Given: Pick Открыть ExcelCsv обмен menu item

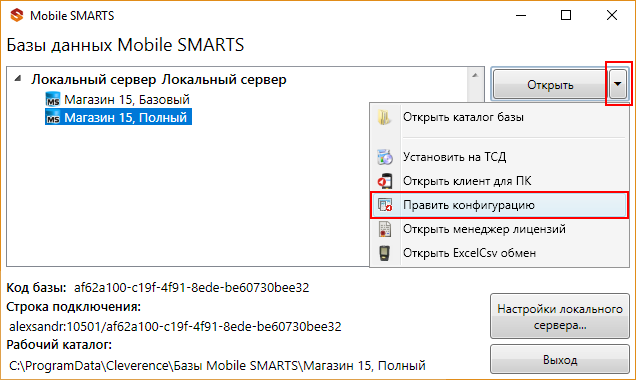Looking at the screenshot, I should (499, 253).
